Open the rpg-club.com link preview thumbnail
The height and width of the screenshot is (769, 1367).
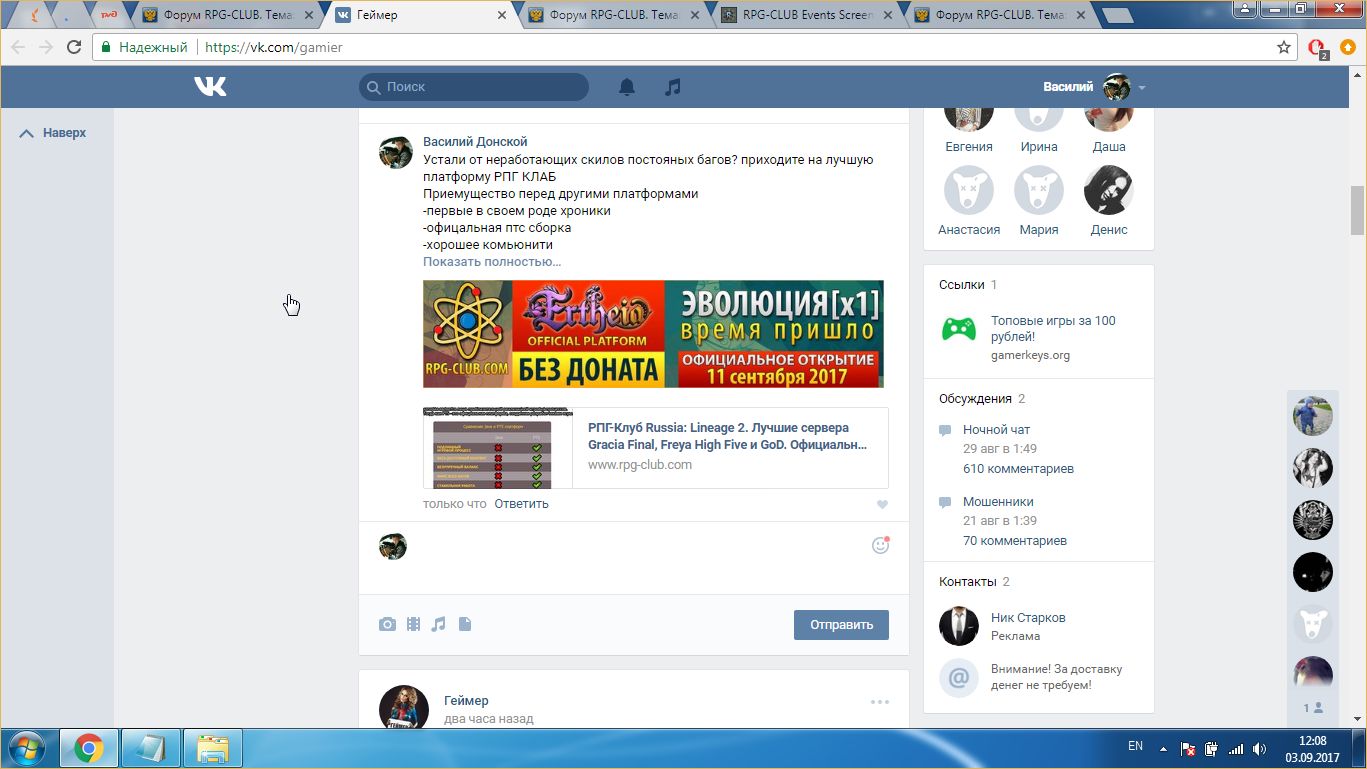pyautogui.click(x=498, y=448)
